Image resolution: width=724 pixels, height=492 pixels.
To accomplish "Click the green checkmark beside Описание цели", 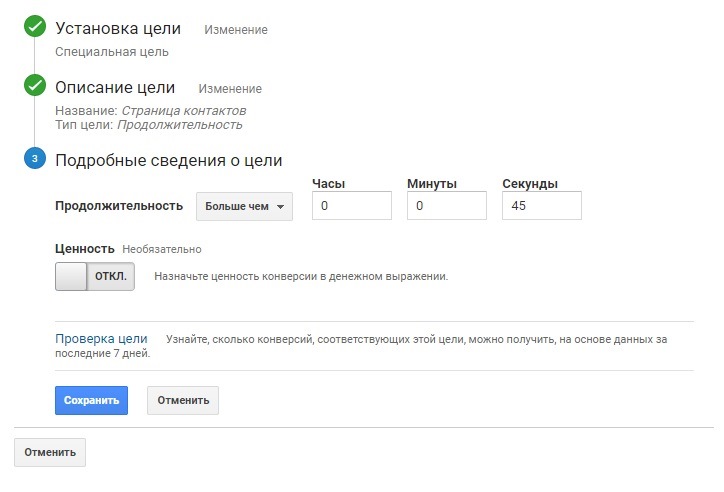I will (35, 85).
